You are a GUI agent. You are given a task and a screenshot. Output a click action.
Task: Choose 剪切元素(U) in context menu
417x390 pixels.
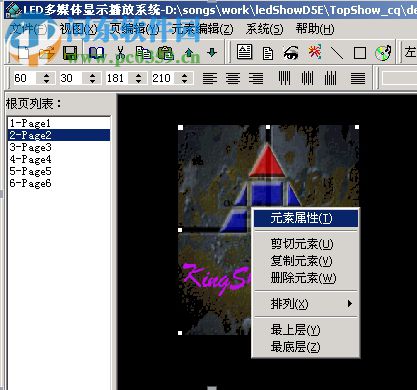[x=306, y=244]
